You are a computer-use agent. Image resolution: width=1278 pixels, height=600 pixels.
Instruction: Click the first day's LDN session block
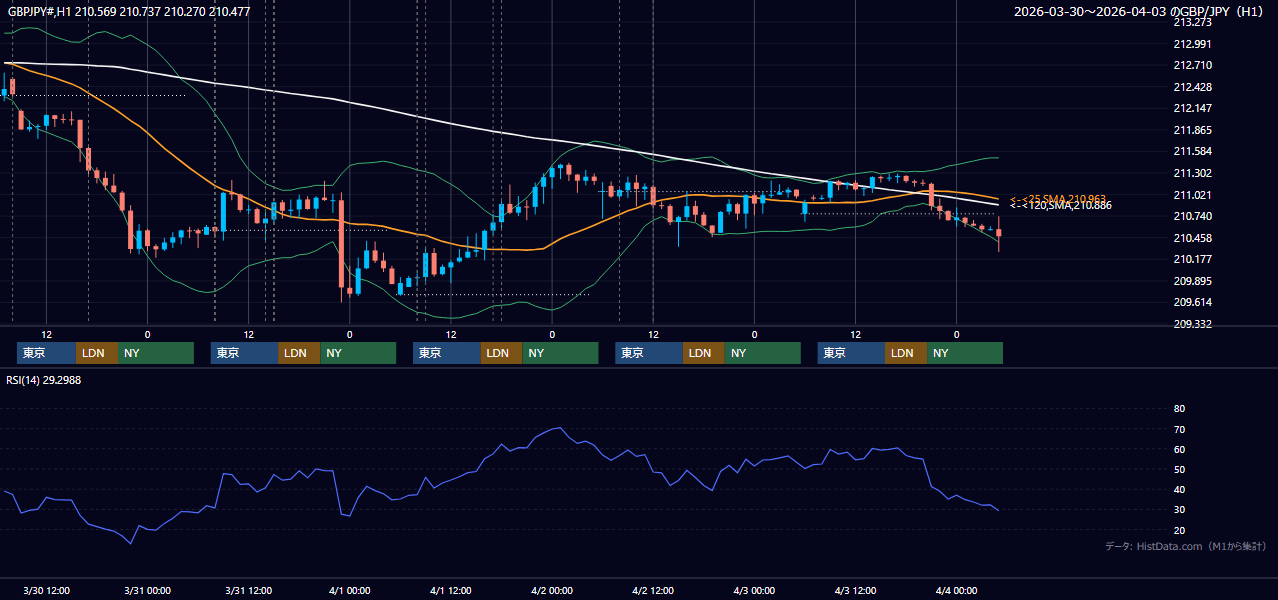click(x=97, y=353)
